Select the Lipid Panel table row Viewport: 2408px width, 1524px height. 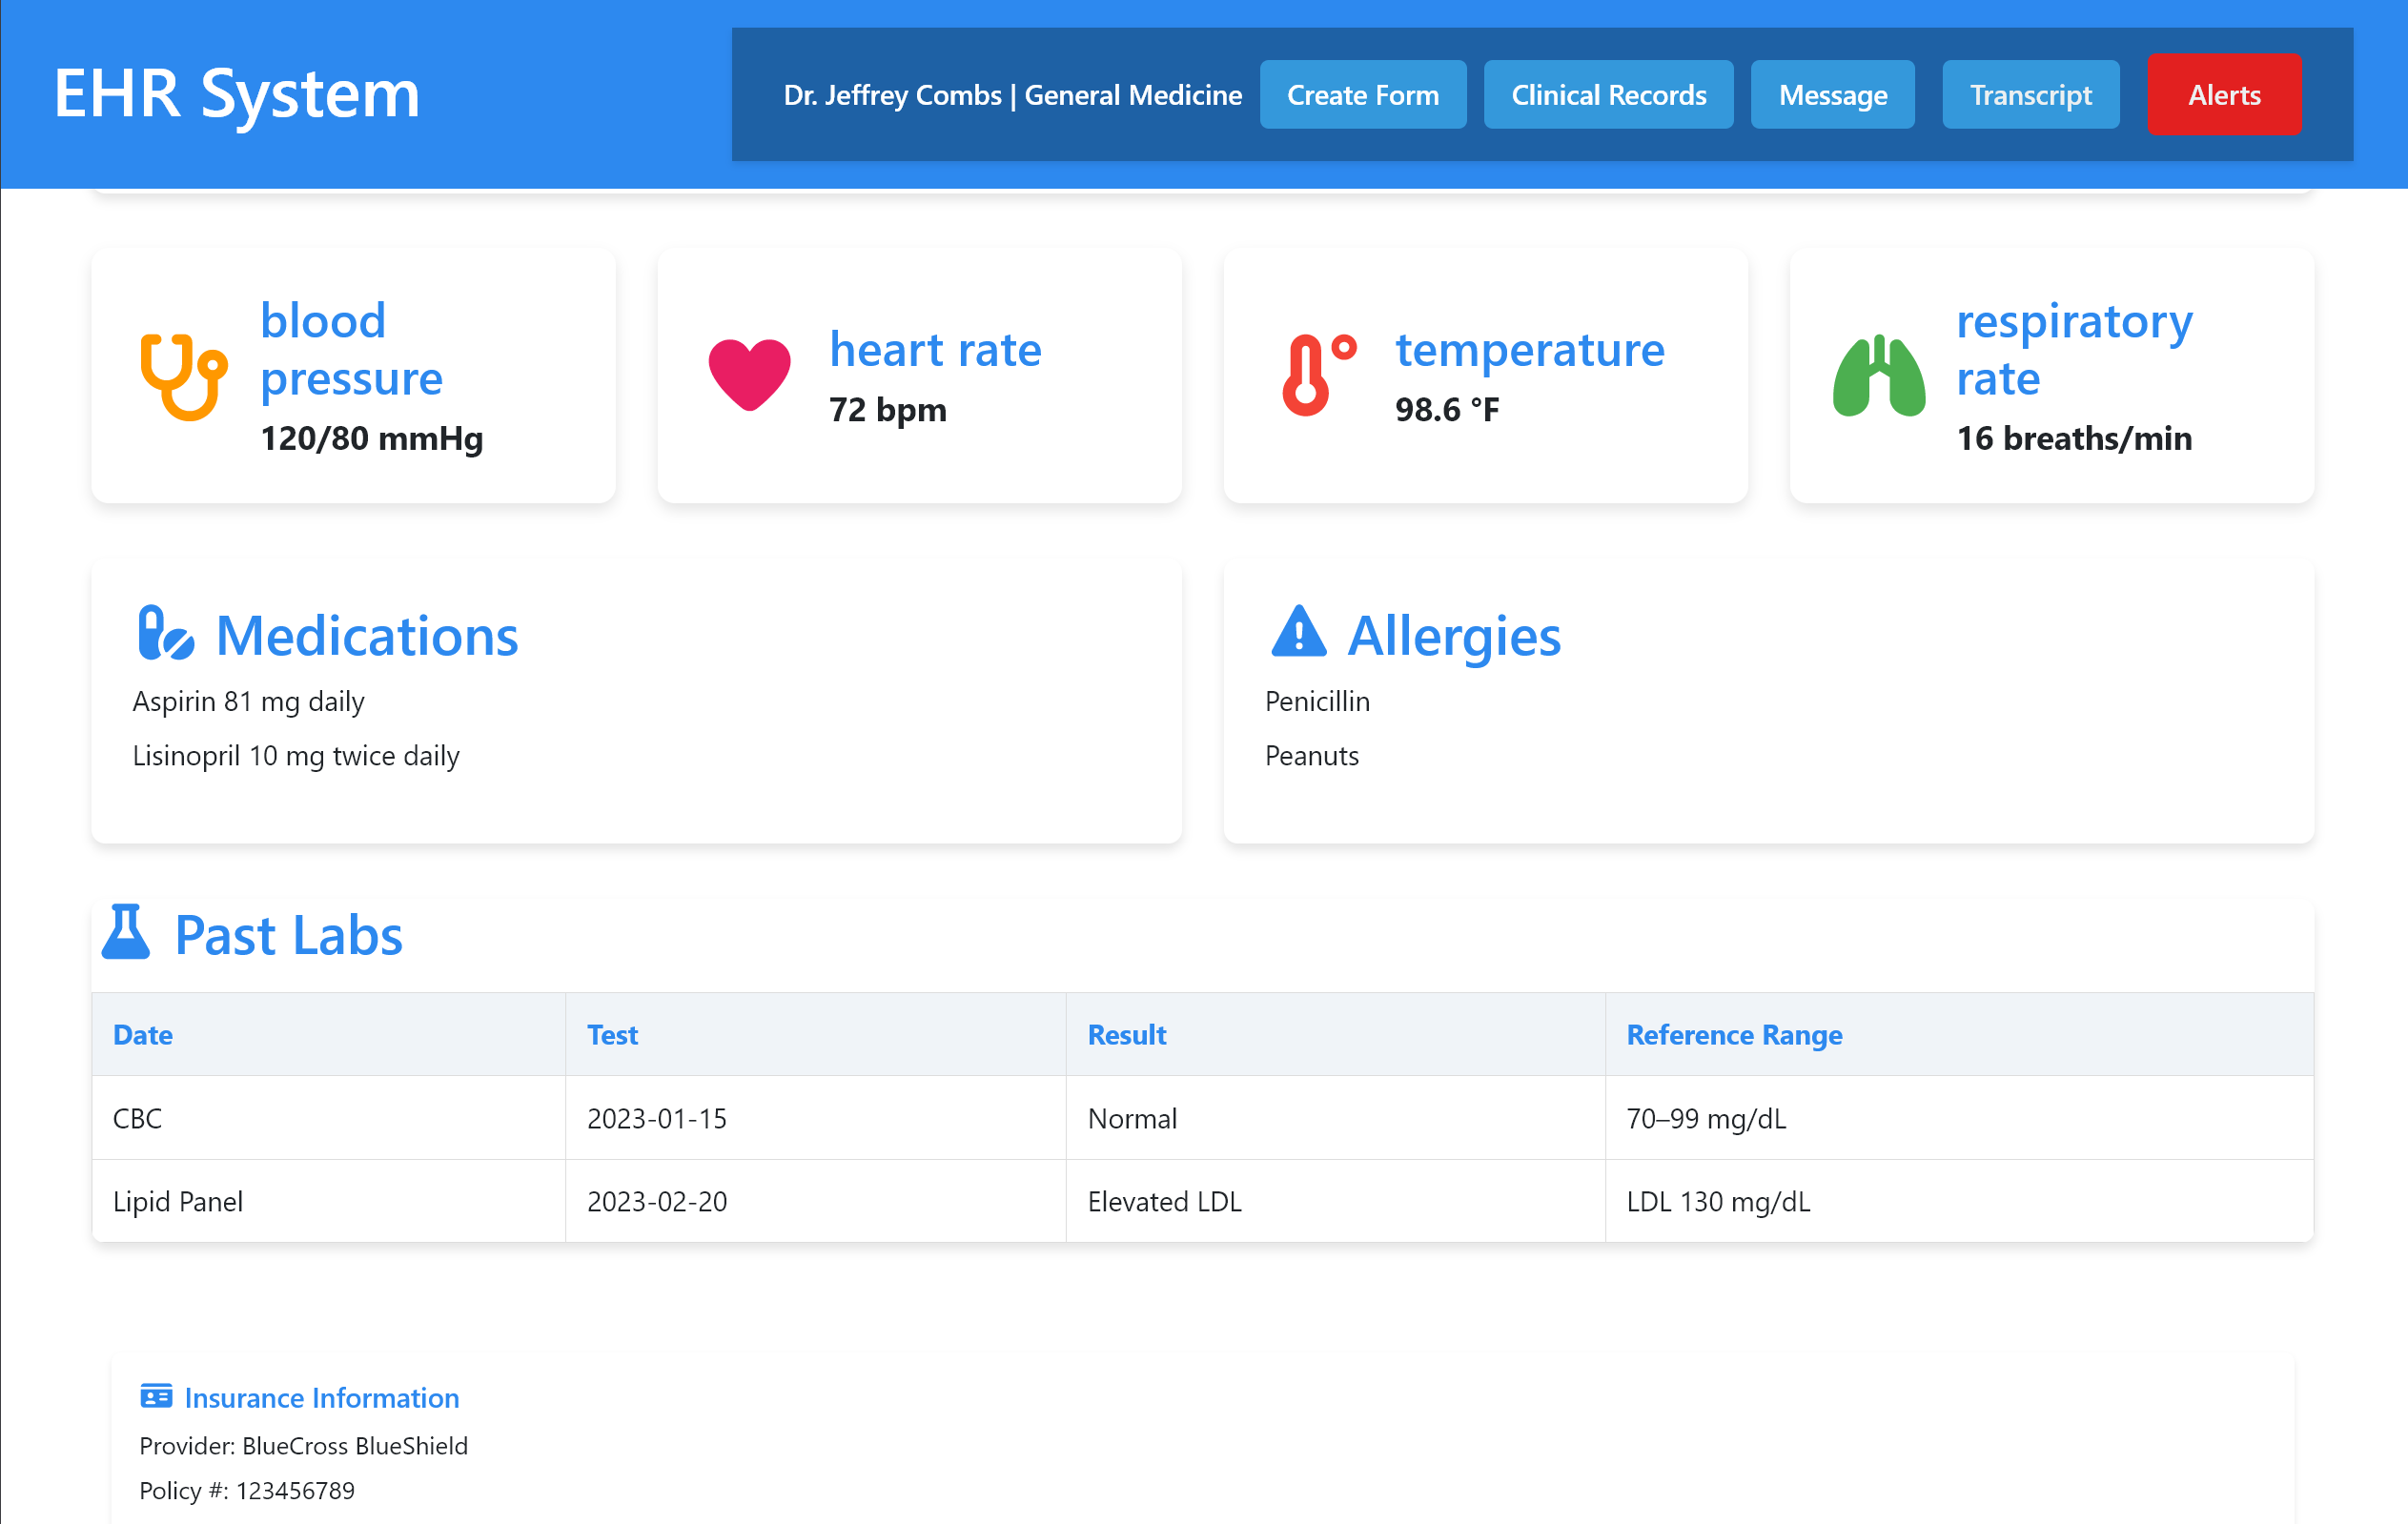click(178, 1201)
